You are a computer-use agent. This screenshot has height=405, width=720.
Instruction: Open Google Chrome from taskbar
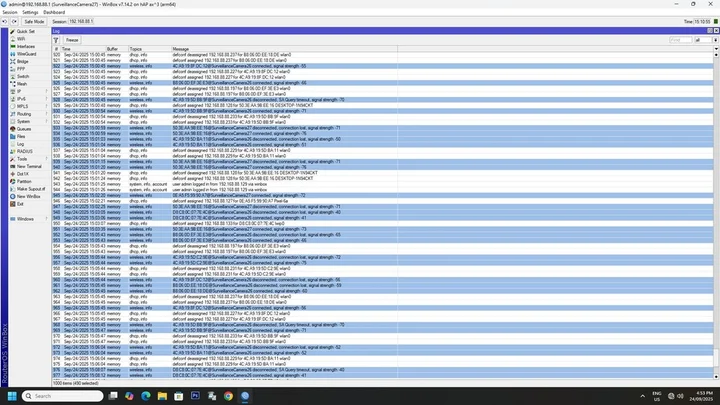228,396
